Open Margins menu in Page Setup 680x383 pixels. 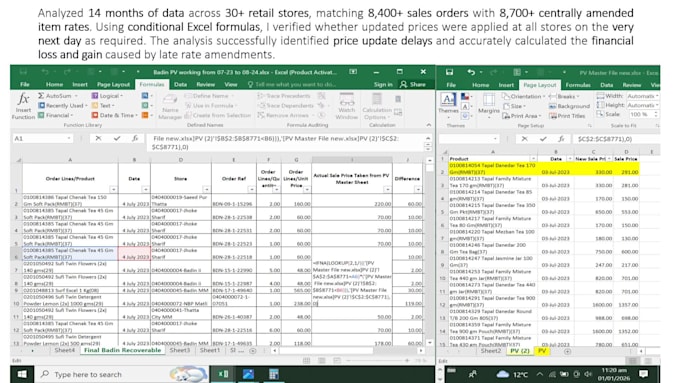tap(489, 105)
